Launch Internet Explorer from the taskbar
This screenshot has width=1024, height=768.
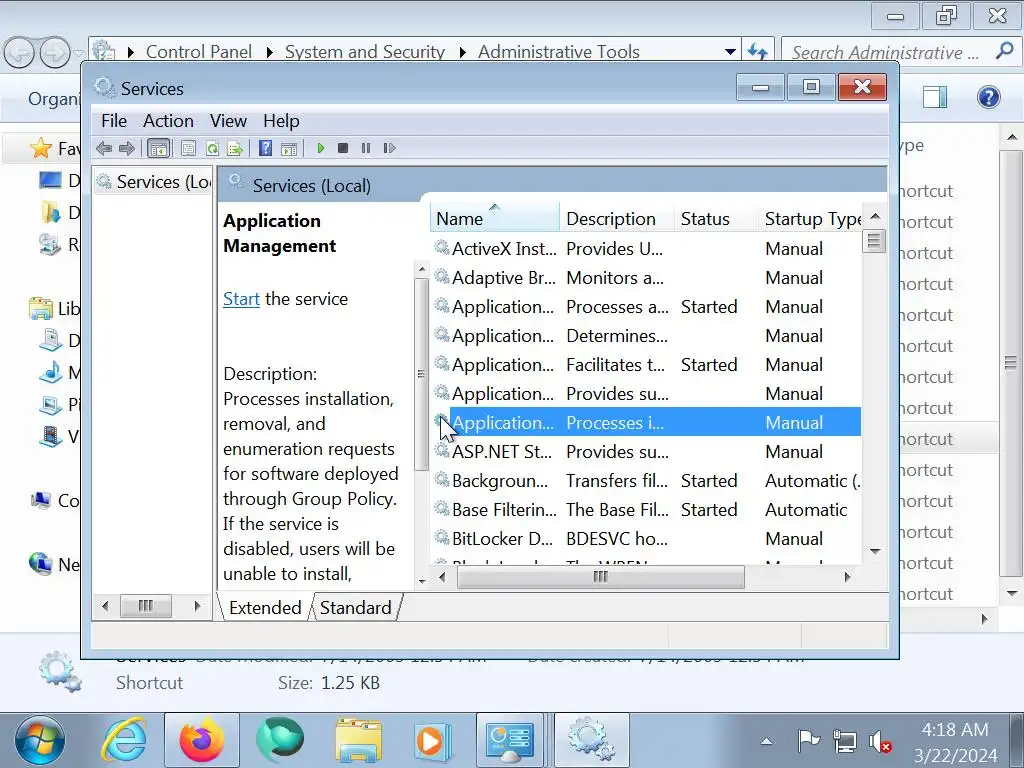(x=123, y=740)
